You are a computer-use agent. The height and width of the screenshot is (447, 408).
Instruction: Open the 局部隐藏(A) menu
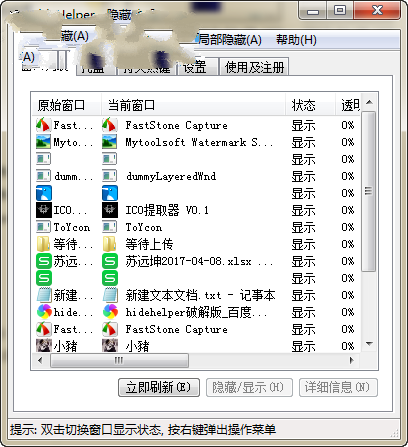[229, 40]
